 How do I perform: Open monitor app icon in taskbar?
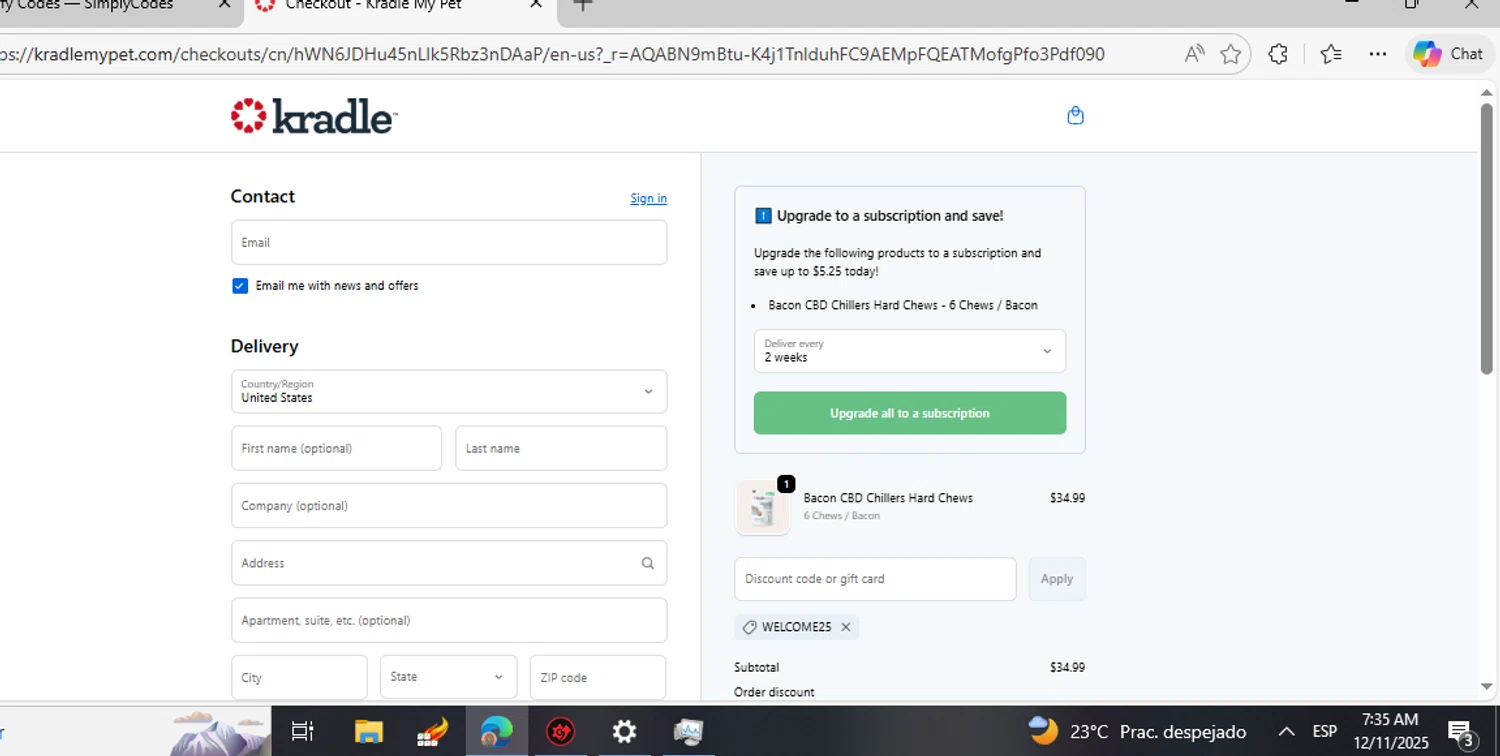point(688,732)
